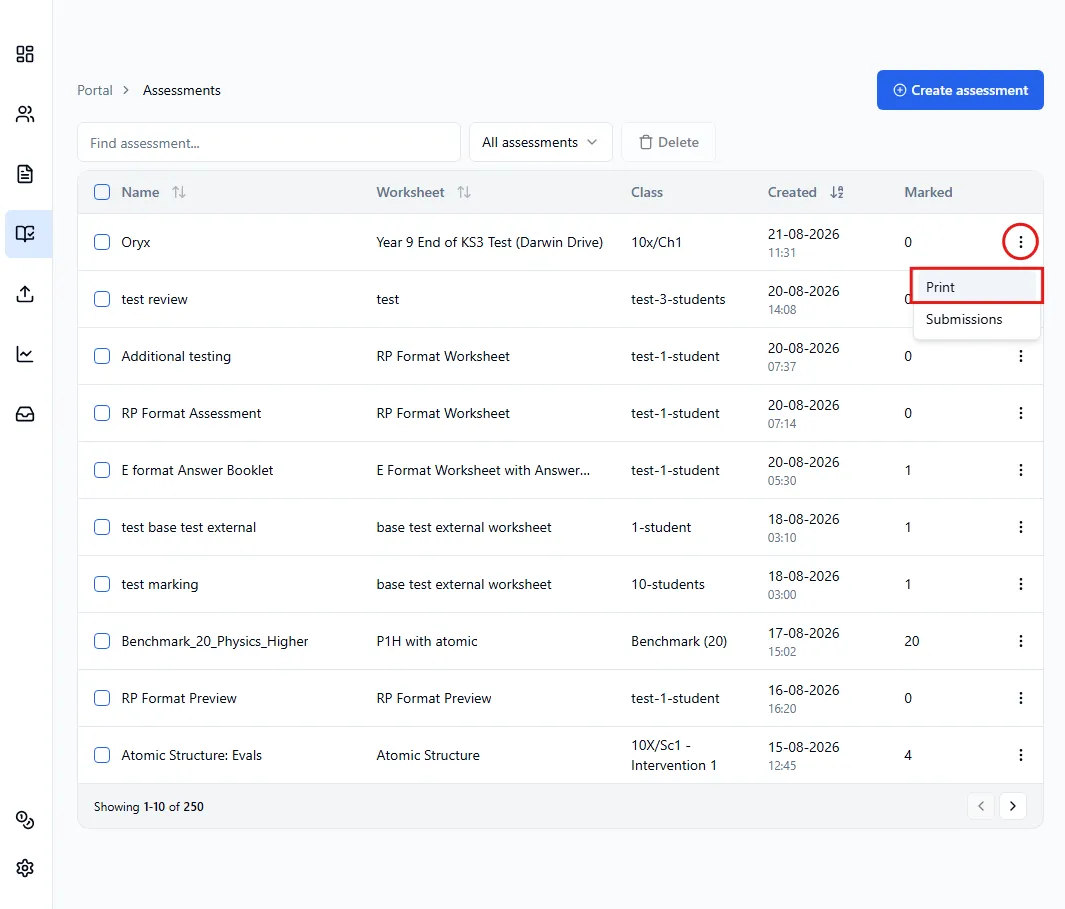Image resolution: width=1065 pixels, height=909 pixels.
Task: Tick the checkbox for Atomic Structure: Evals
Action: 102,755
